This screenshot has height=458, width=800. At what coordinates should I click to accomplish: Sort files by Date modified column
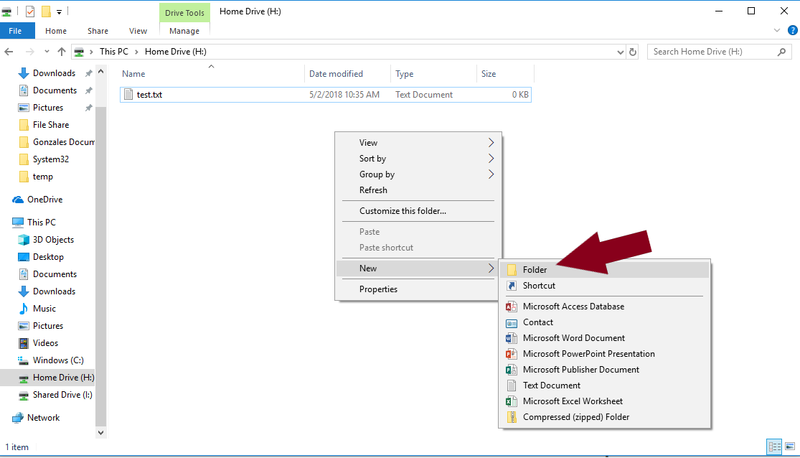[x=336, y=74]
